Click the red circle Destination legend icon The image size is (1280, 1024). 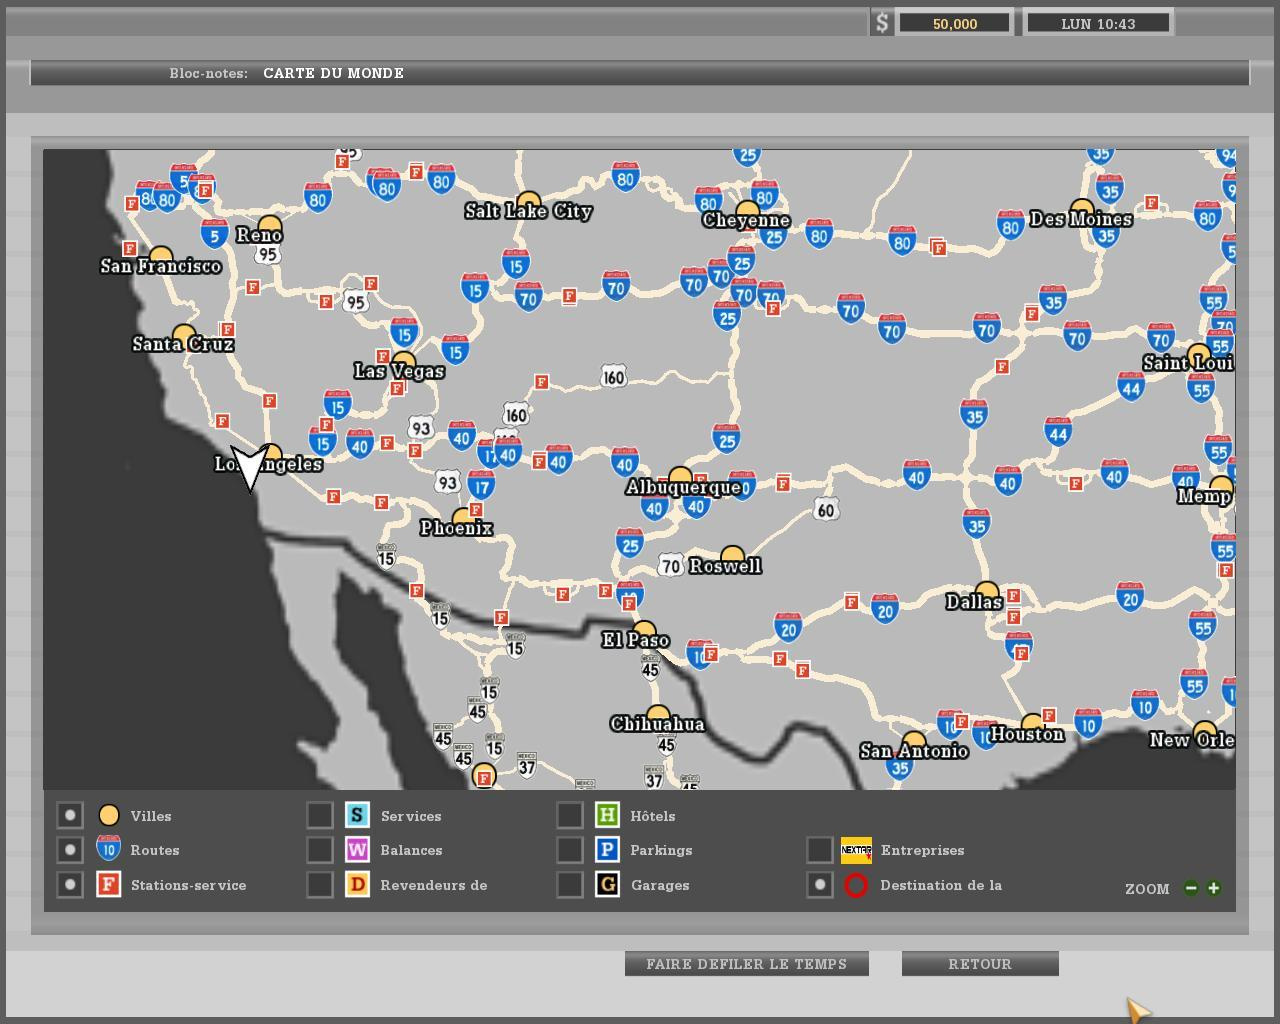pyautogui.click(x=856, y=885)
